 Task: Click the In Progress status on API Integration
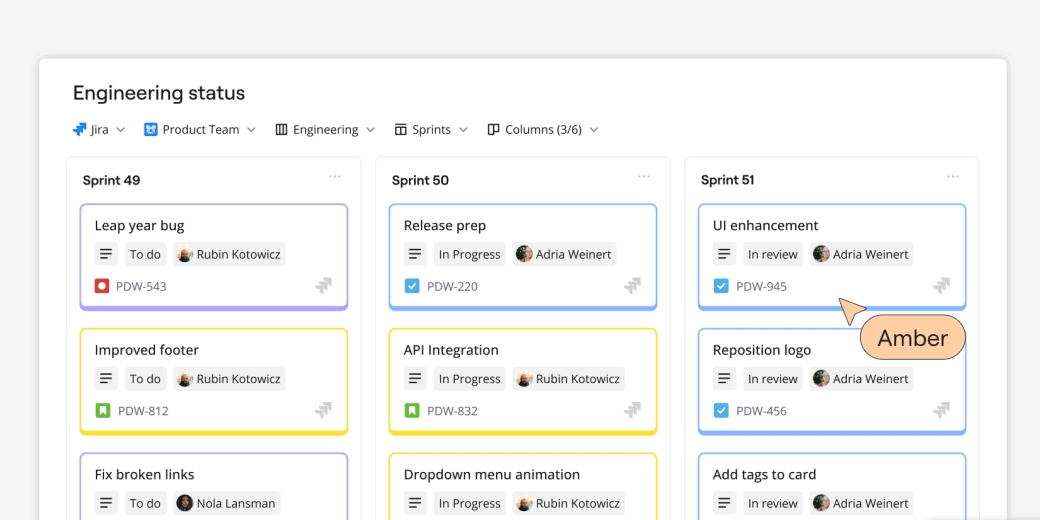469,379
